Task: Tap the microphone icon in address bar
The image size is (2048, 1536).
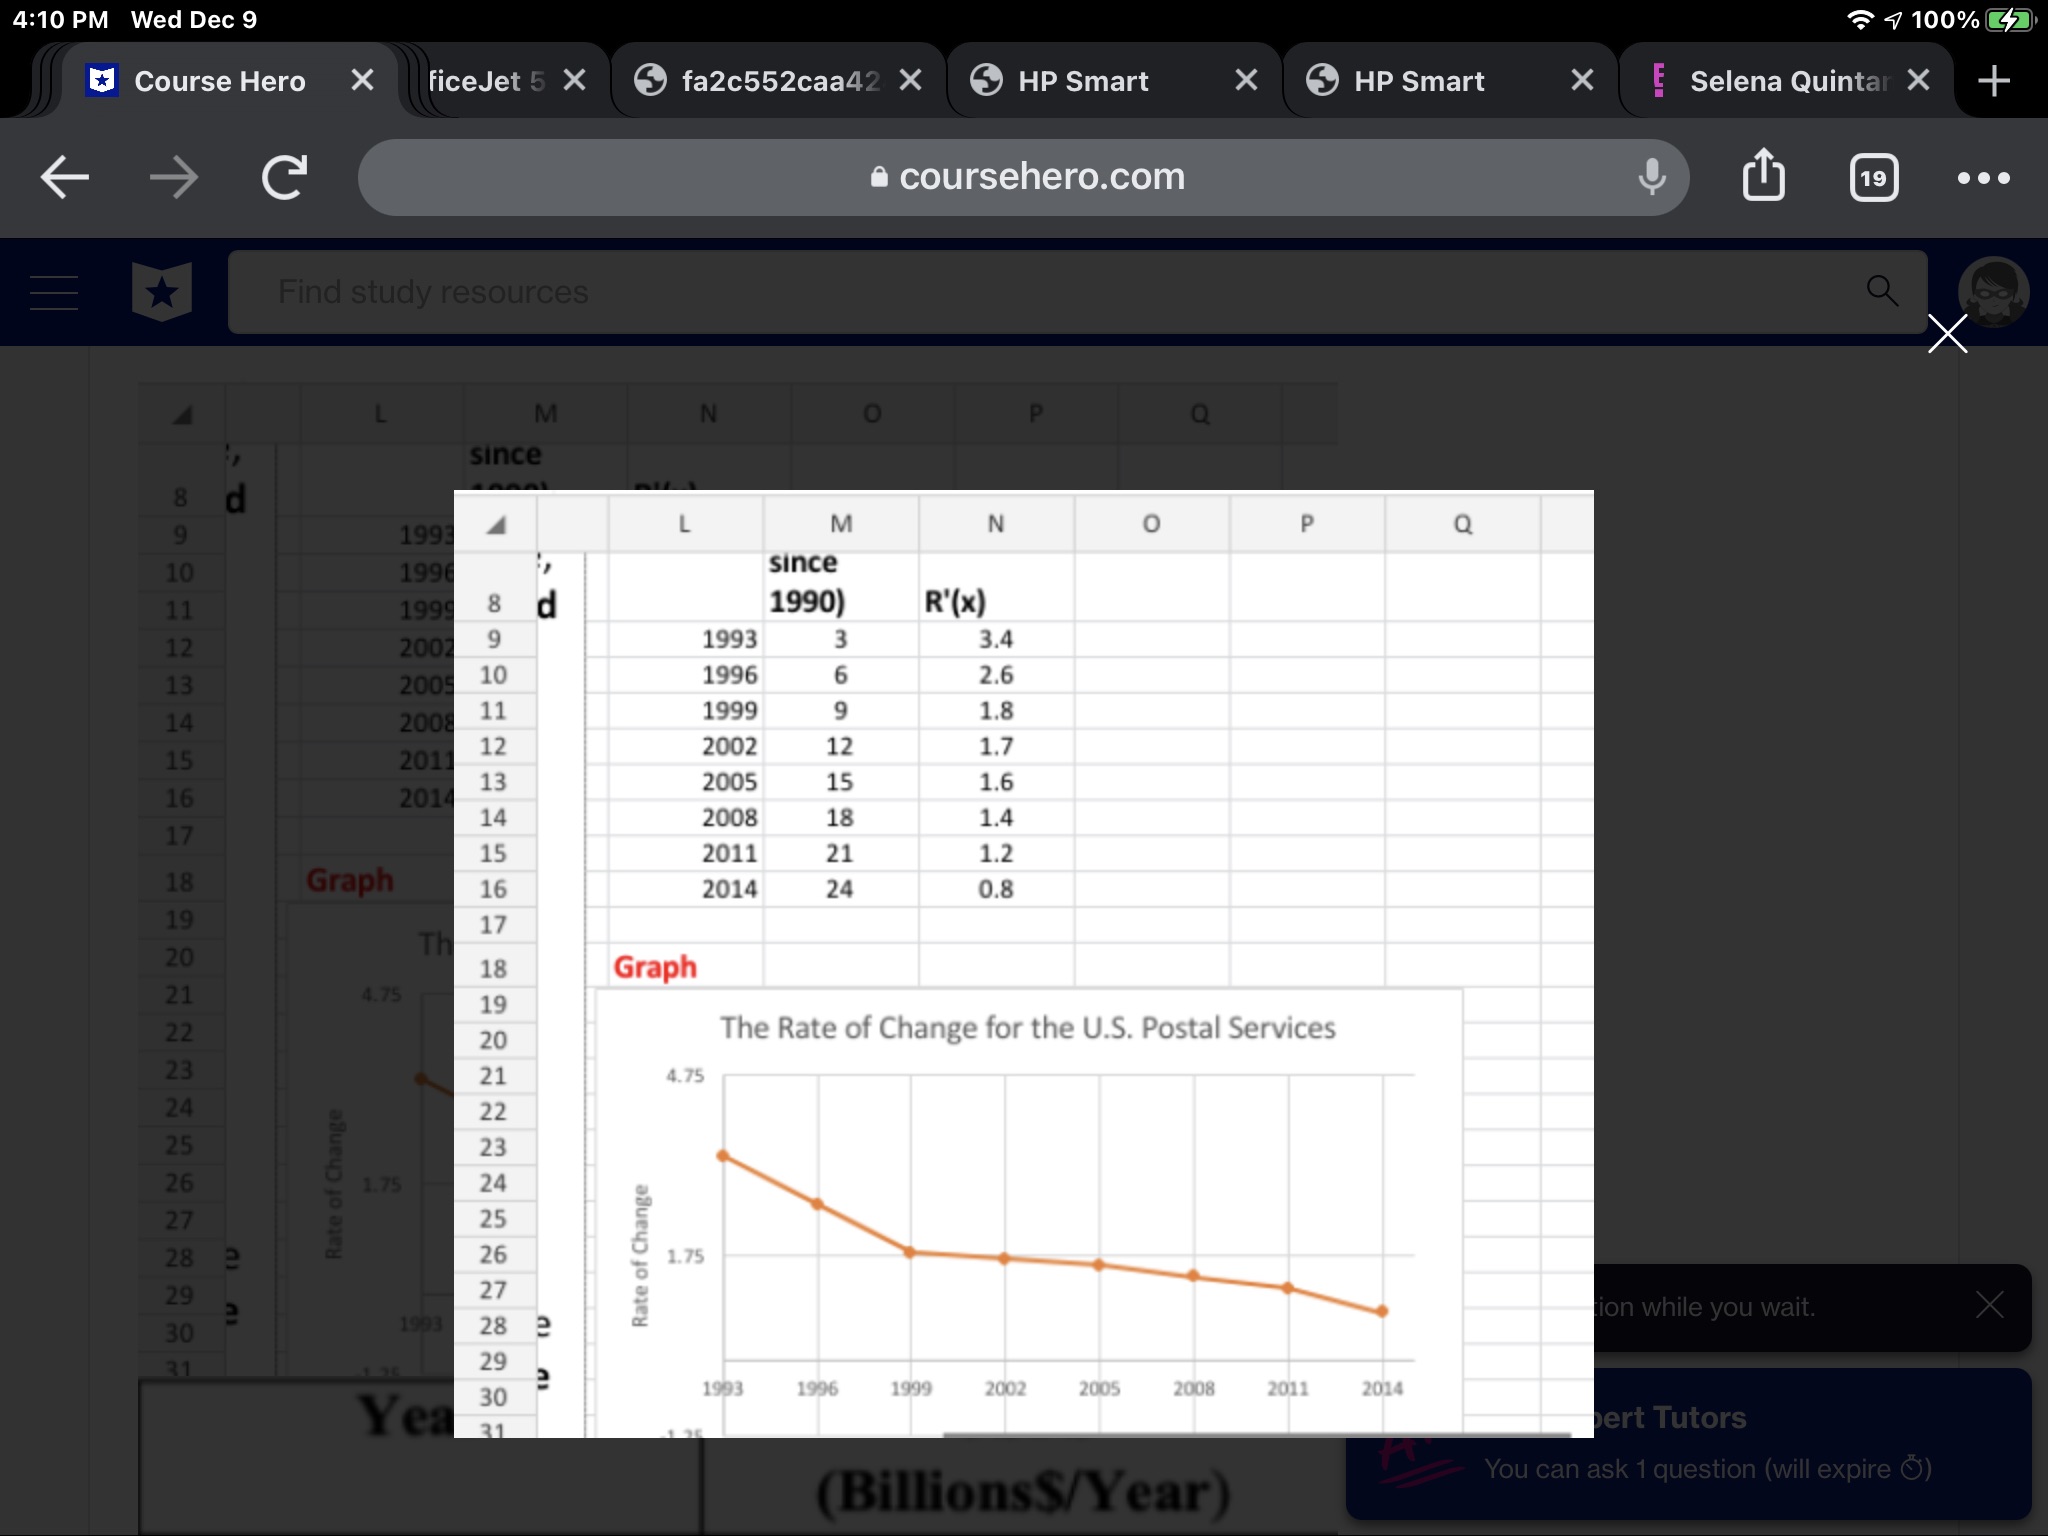Action: [x=1652, y=177]
